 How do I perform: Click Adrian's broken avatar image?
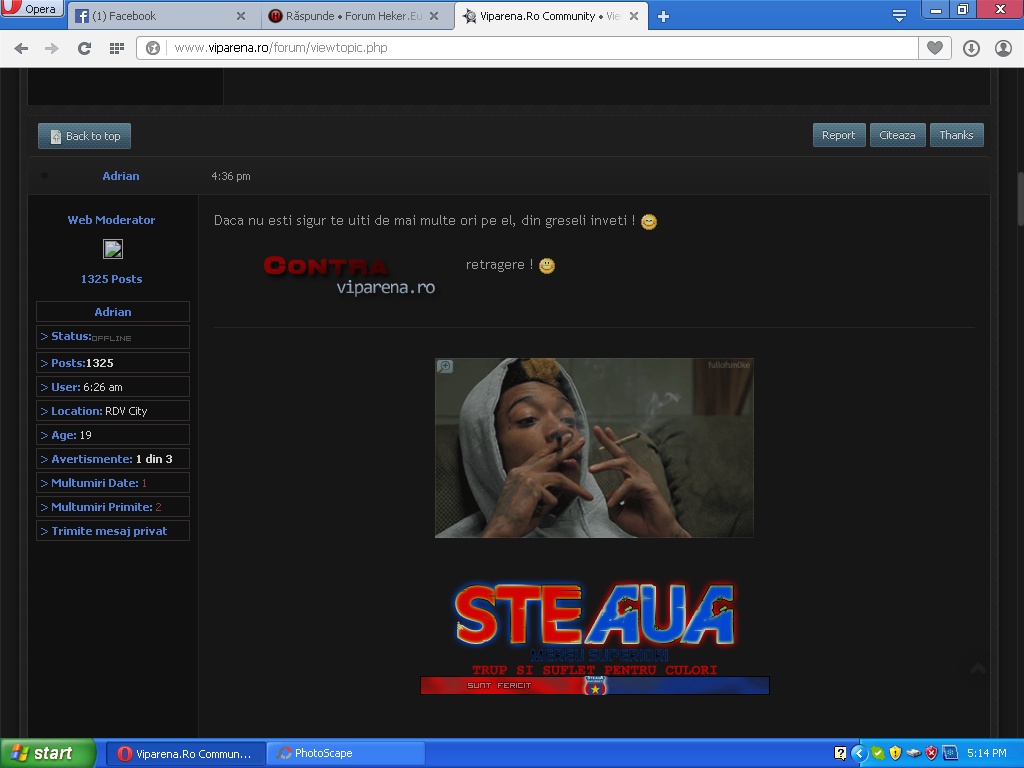pos(113,249)
